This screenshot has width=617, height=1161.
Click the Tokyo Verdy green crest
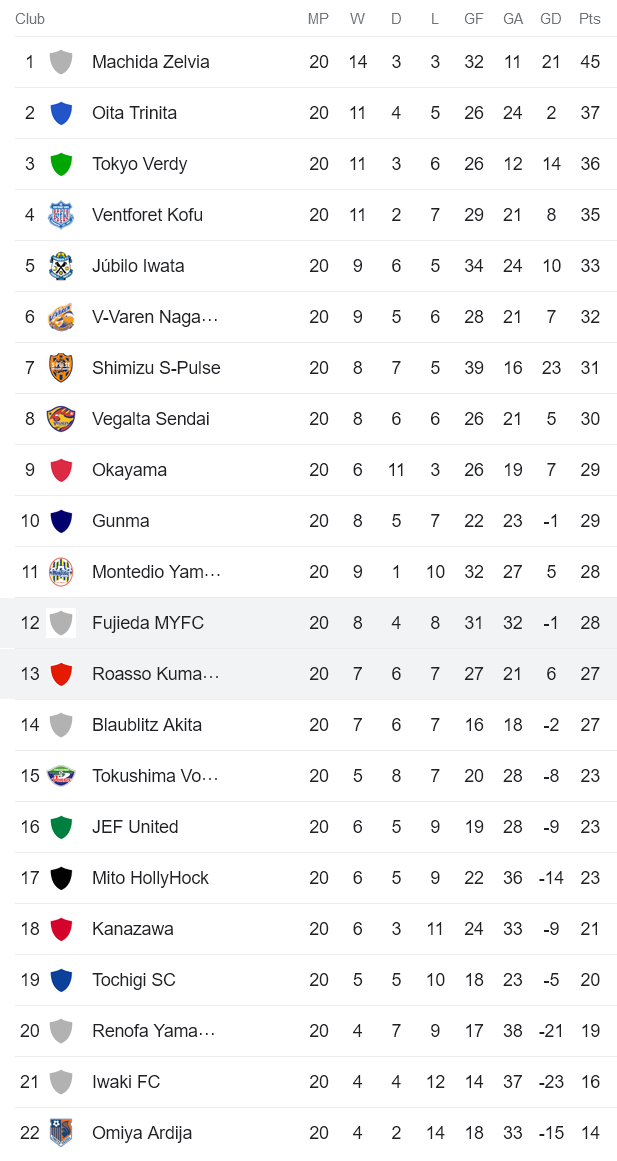click(x=61, y=163)
